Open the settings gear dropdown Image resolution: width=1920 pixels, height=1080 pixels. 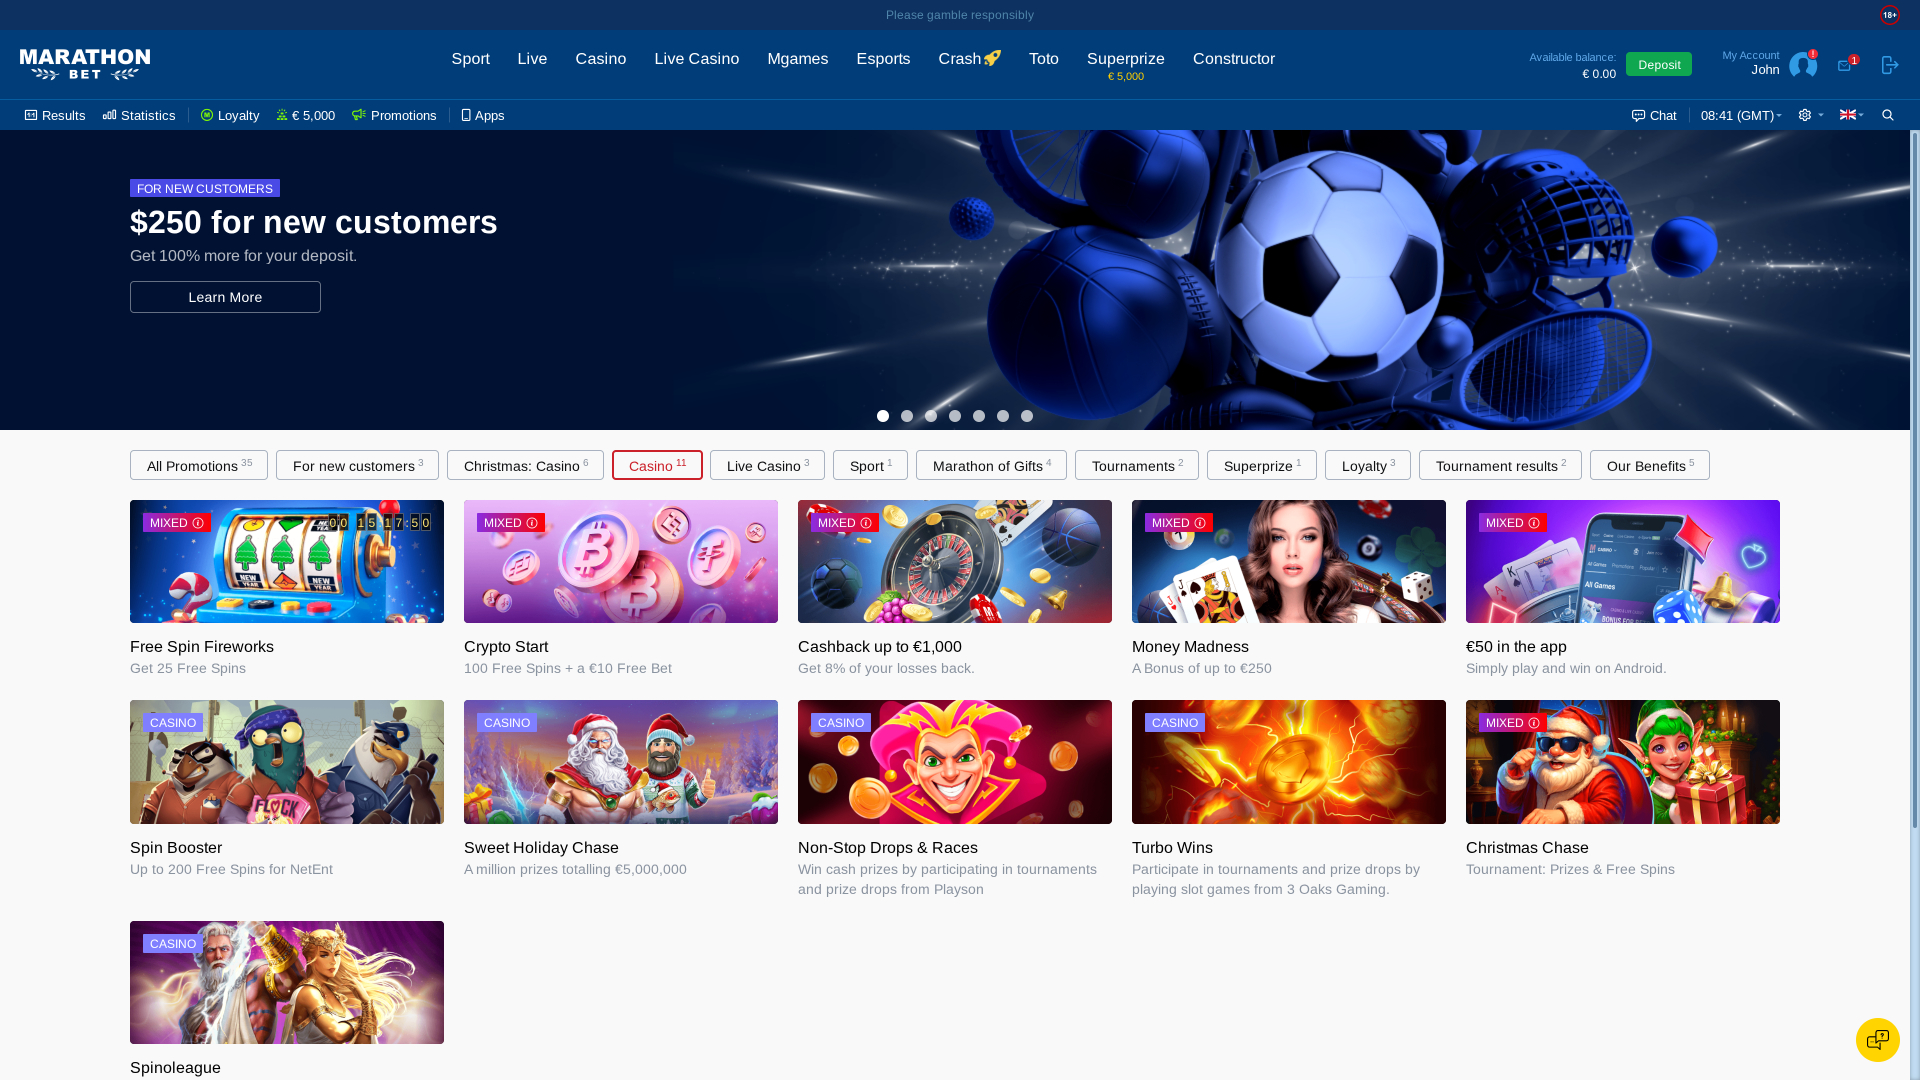point(1806,115)
